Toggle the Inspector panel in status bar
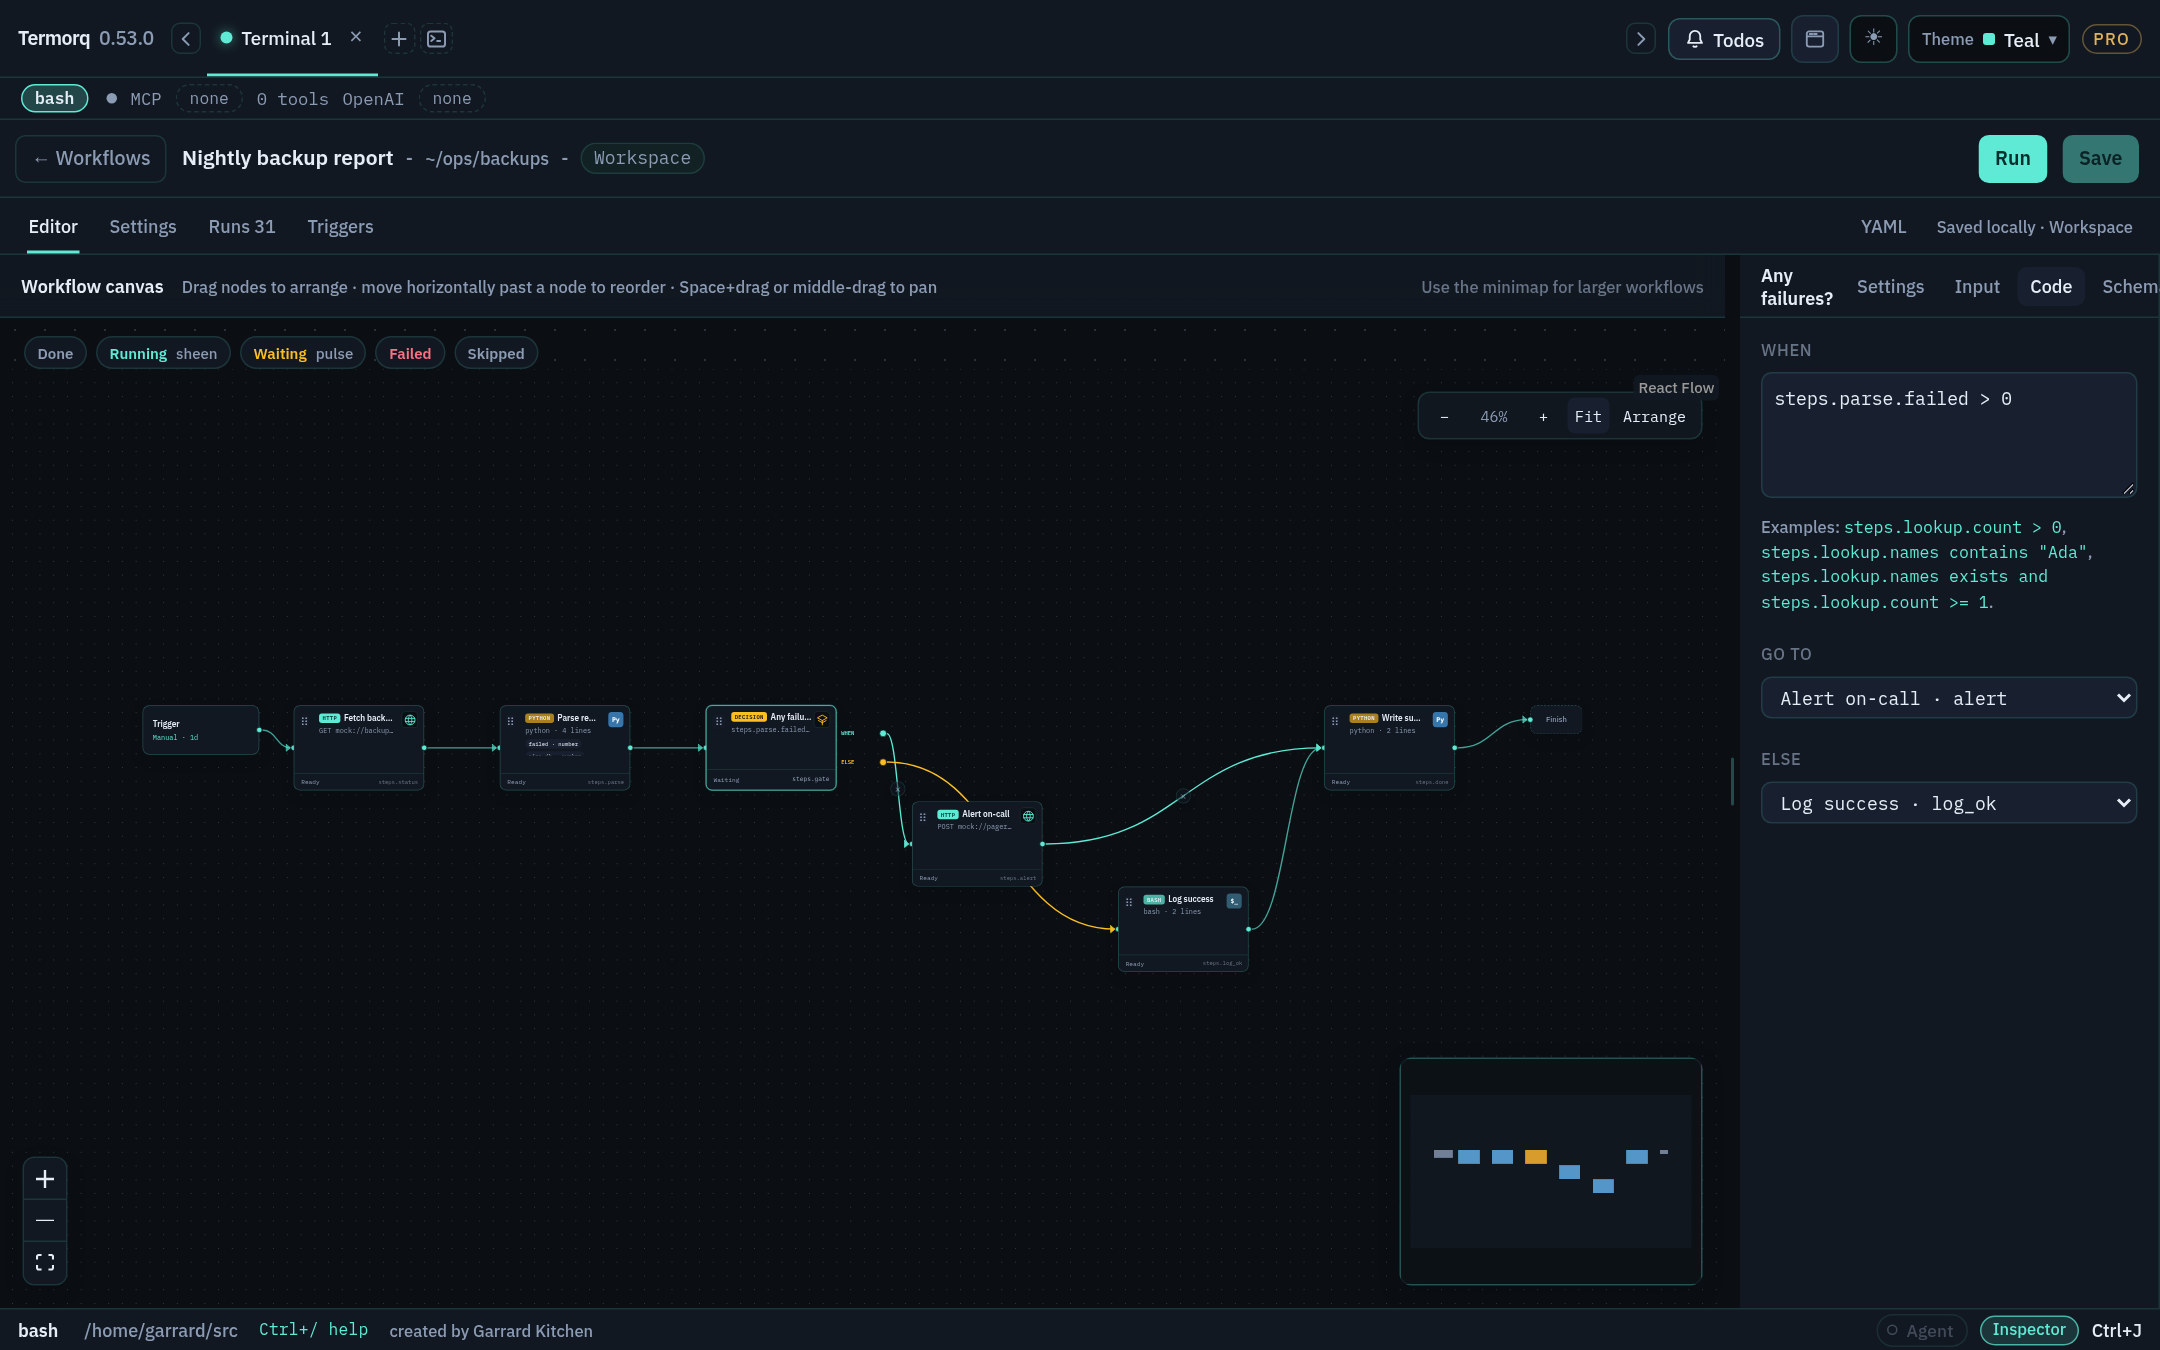The image size is (2160, 1350). tap(2029, 1330)
